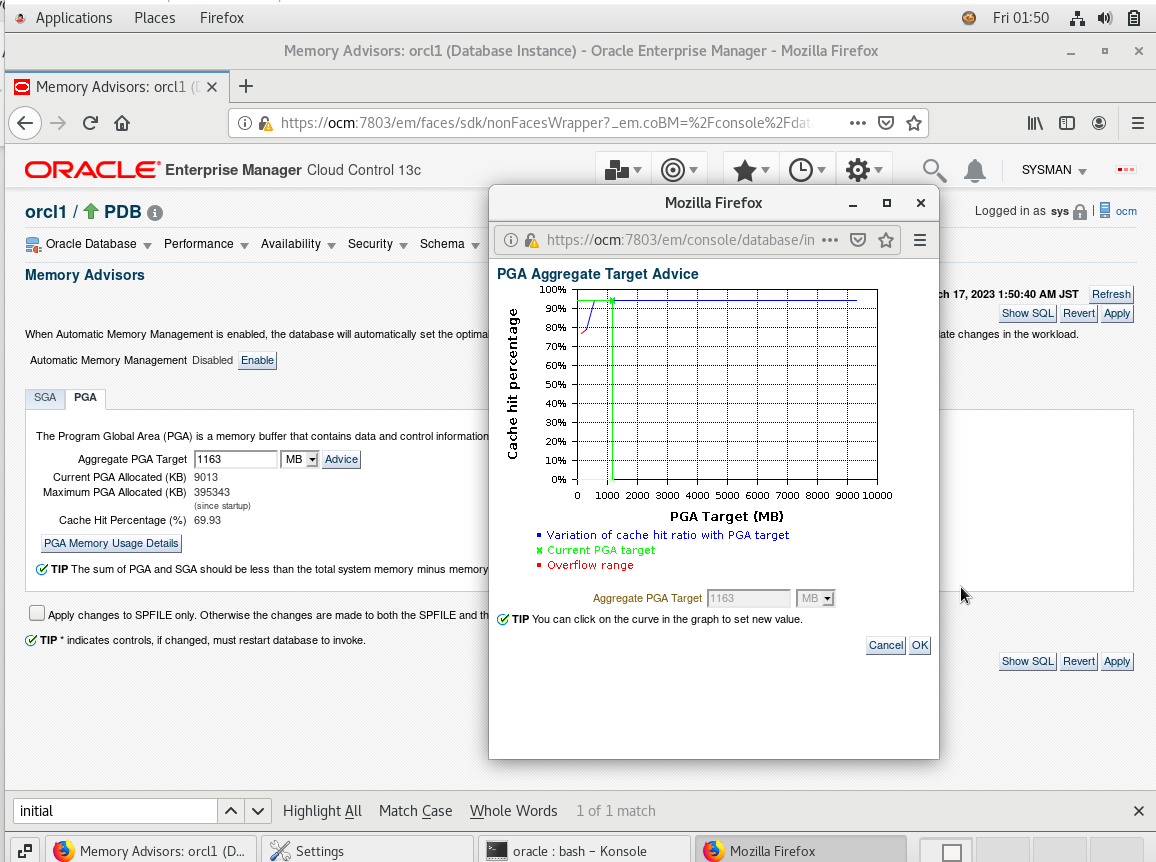Viewport: 1156px width, 862px height.
Task: Switch to SGA tab
Action: click(45, 397)
